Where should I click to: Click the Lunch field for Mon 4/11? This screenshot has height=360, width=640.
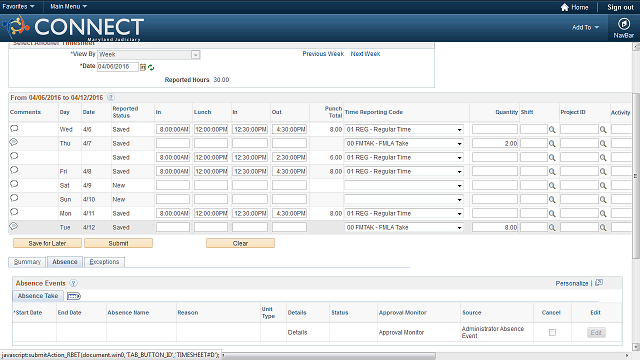[211, 213]
